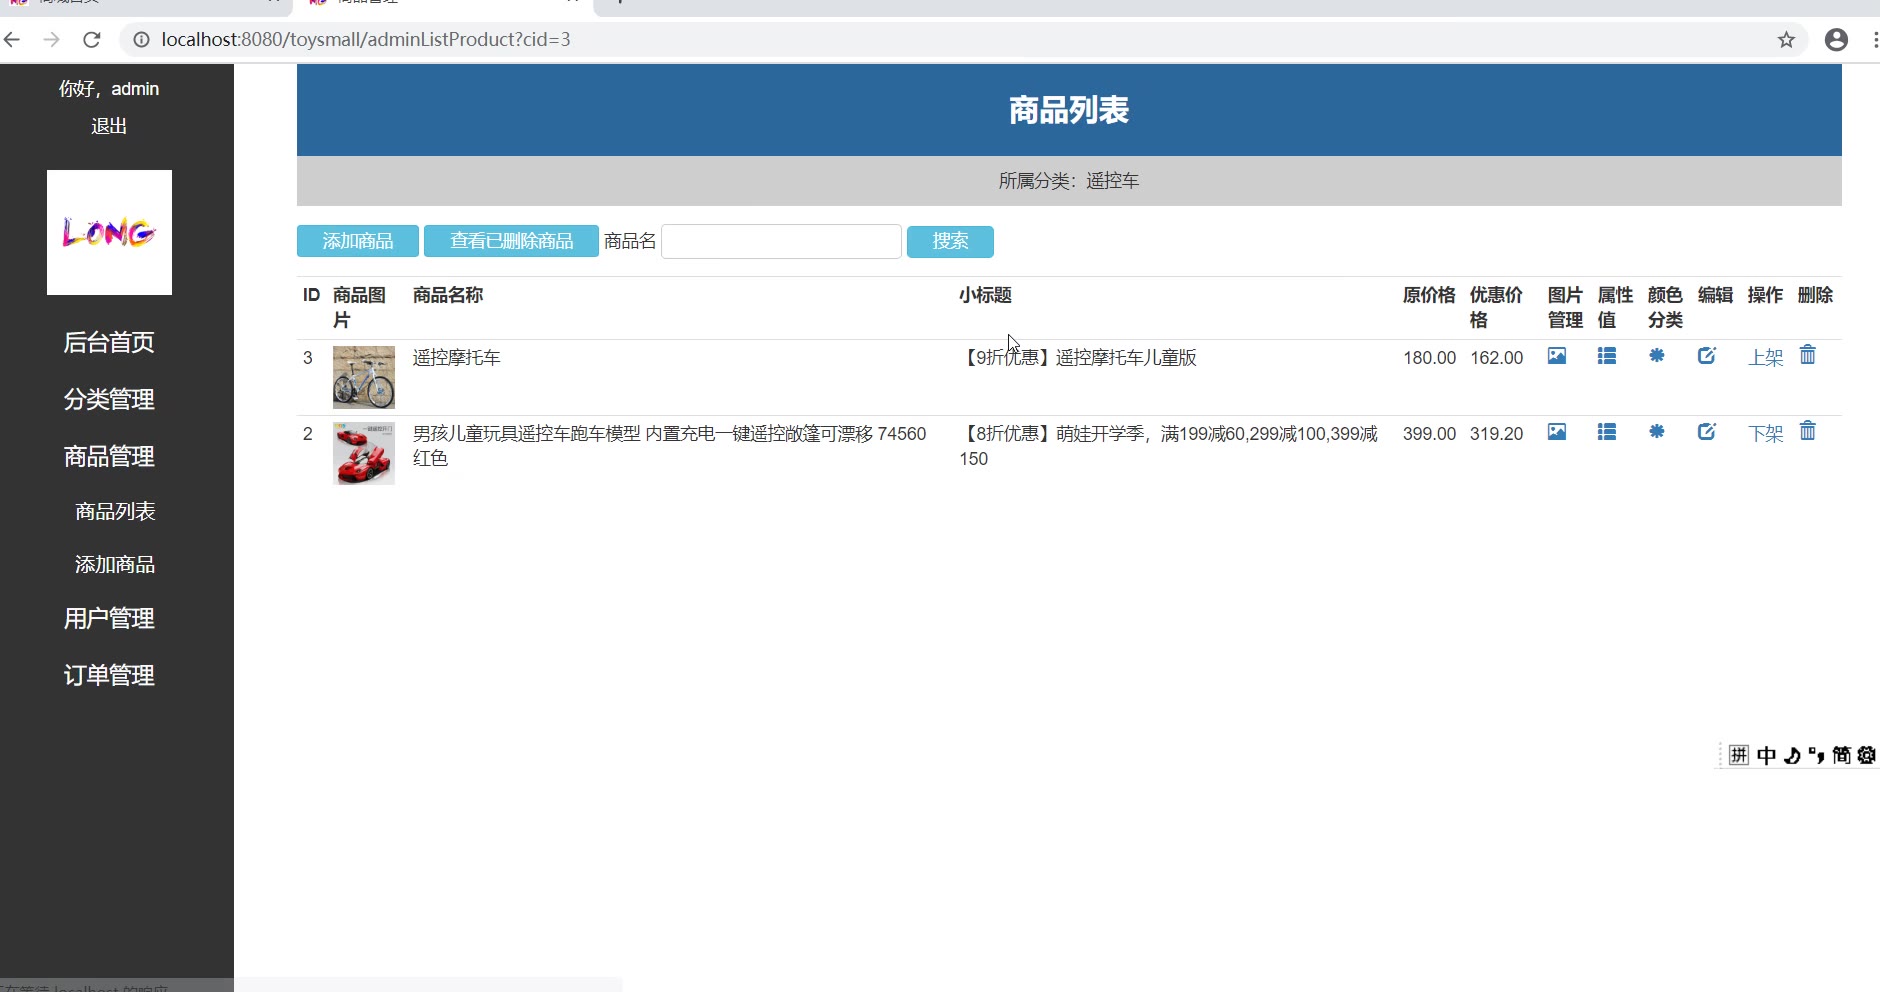Select 添加商品 submenu item in sidebar
Image resolution: width=1880 pixels, height=992 pixels.
pos(115,564)
